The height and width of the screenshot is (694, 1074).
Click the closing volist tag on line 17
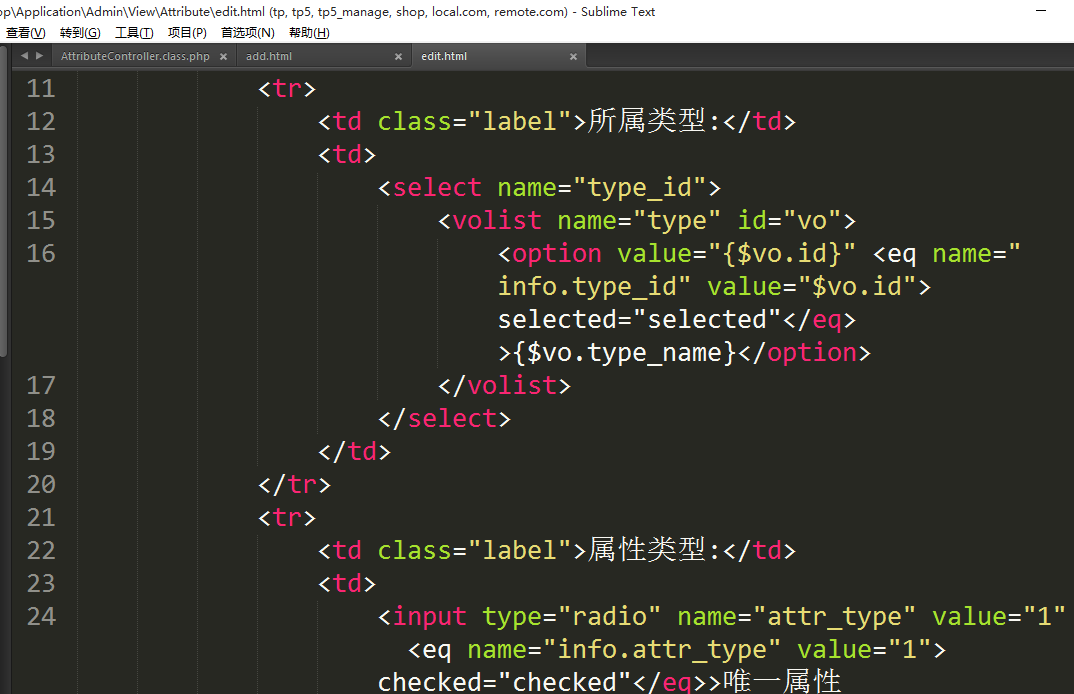504,385
